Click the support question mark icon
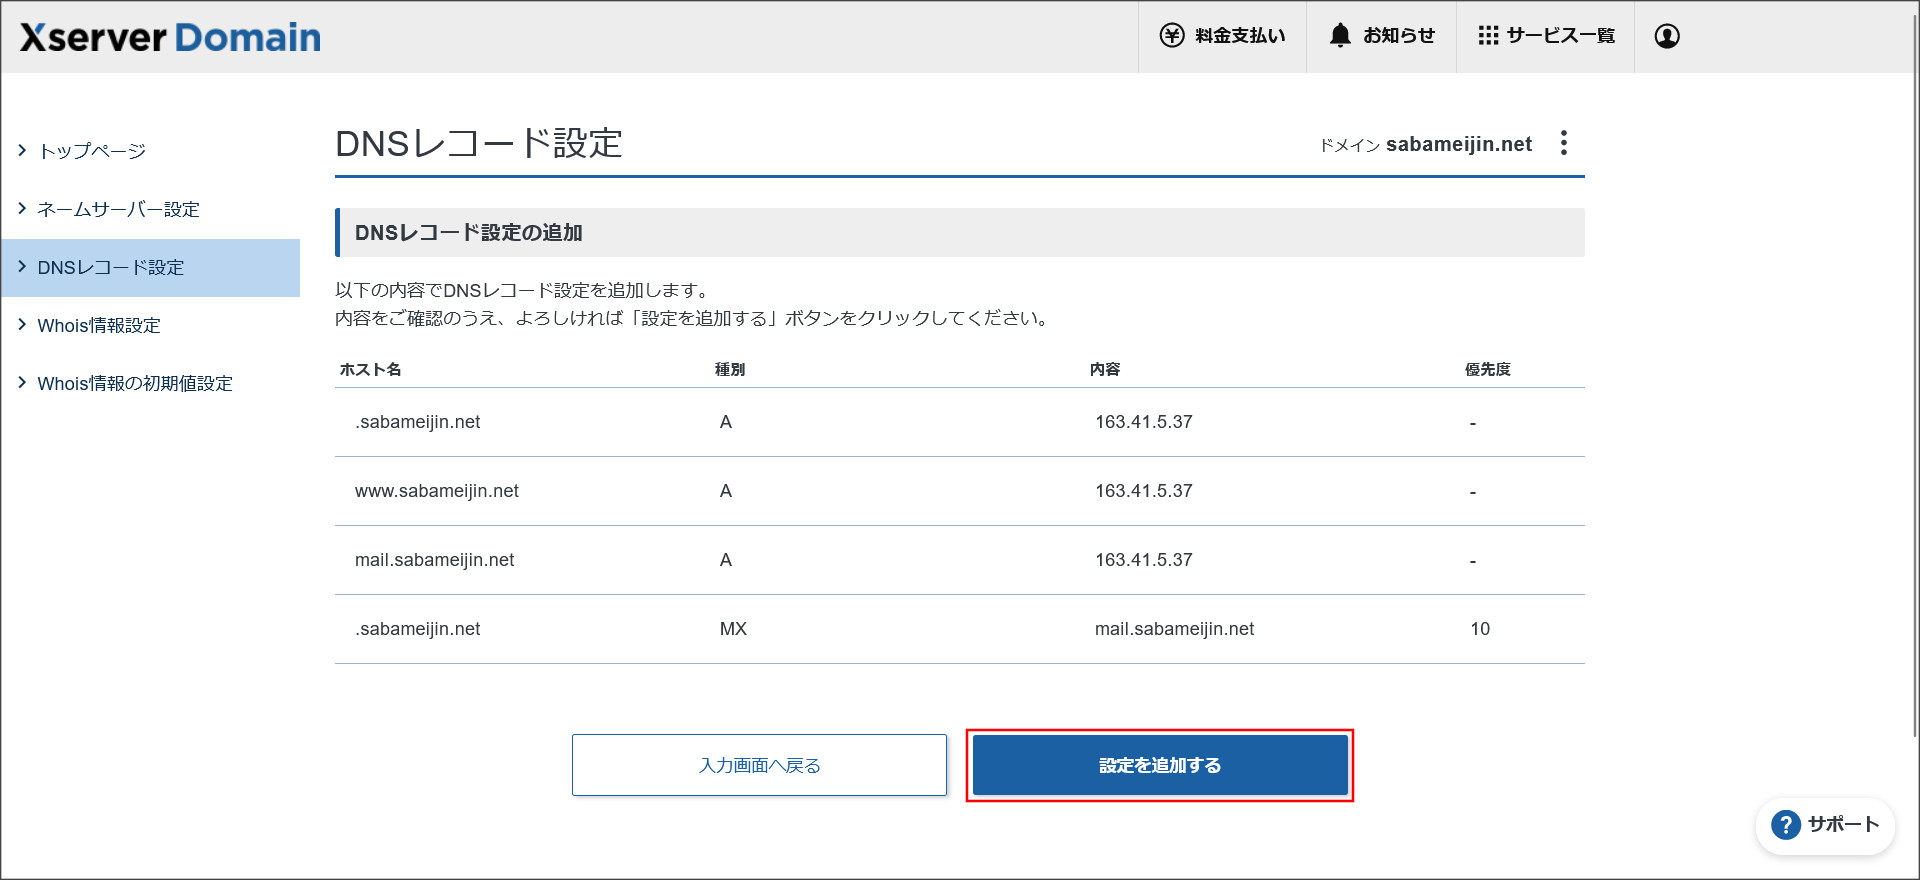 coord(1785,825)
